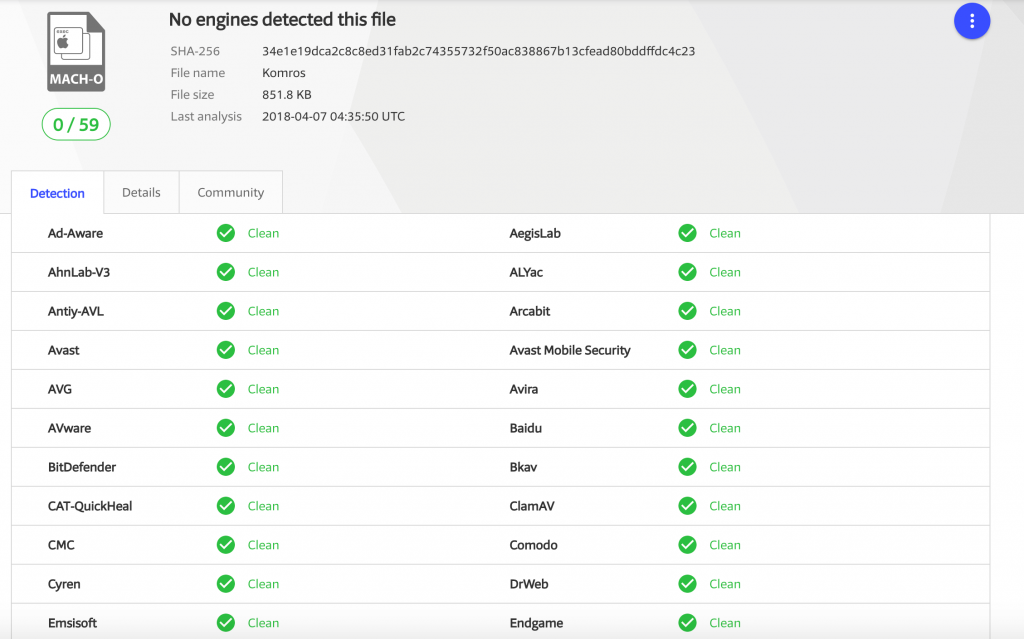This screenshot has height=639, width=1024.
Task: Click the AhnLab-V3 engine name
Action: [x=79, y=272]
